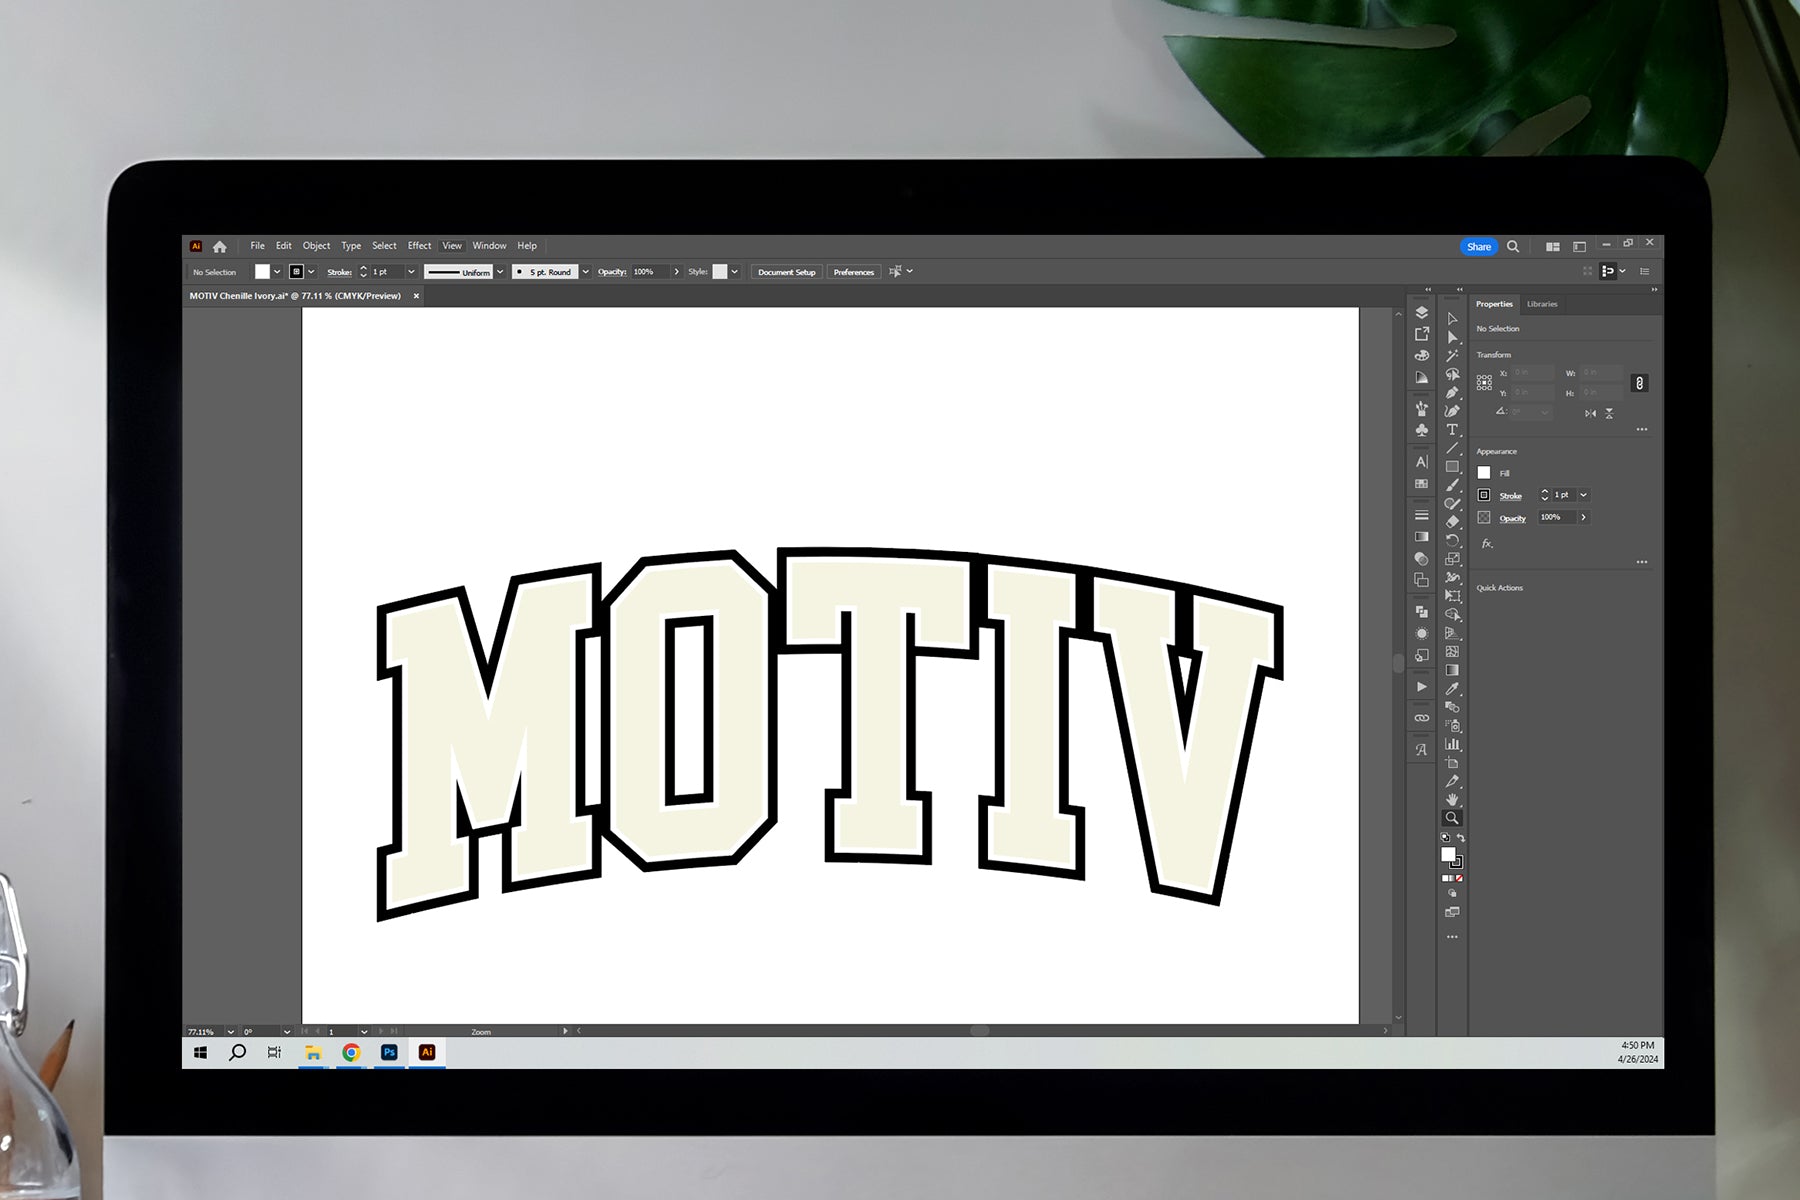Click the Preferences button
The height and width of the screenshot is (1200, 1800).
point(853,272)
